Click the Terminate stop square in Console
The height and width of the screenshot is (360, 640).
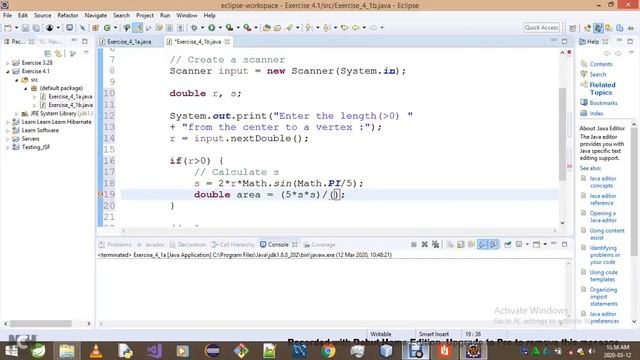[x=413, y=244]
